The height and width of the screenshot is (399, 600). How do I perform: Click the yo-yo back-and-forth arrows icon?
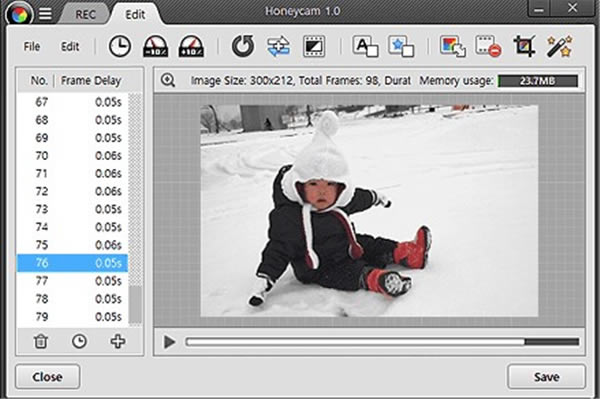pyautogui.click(x=278, y=47)
